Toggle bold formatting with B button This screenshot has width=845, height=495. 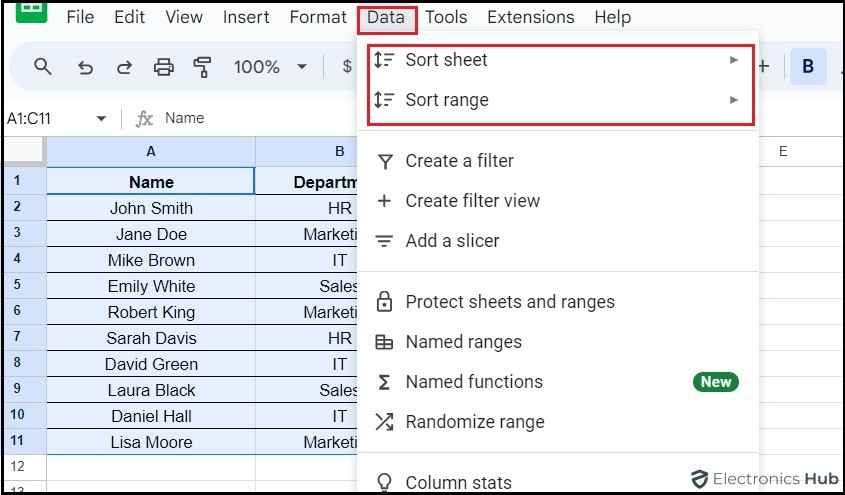coord(808,66)
